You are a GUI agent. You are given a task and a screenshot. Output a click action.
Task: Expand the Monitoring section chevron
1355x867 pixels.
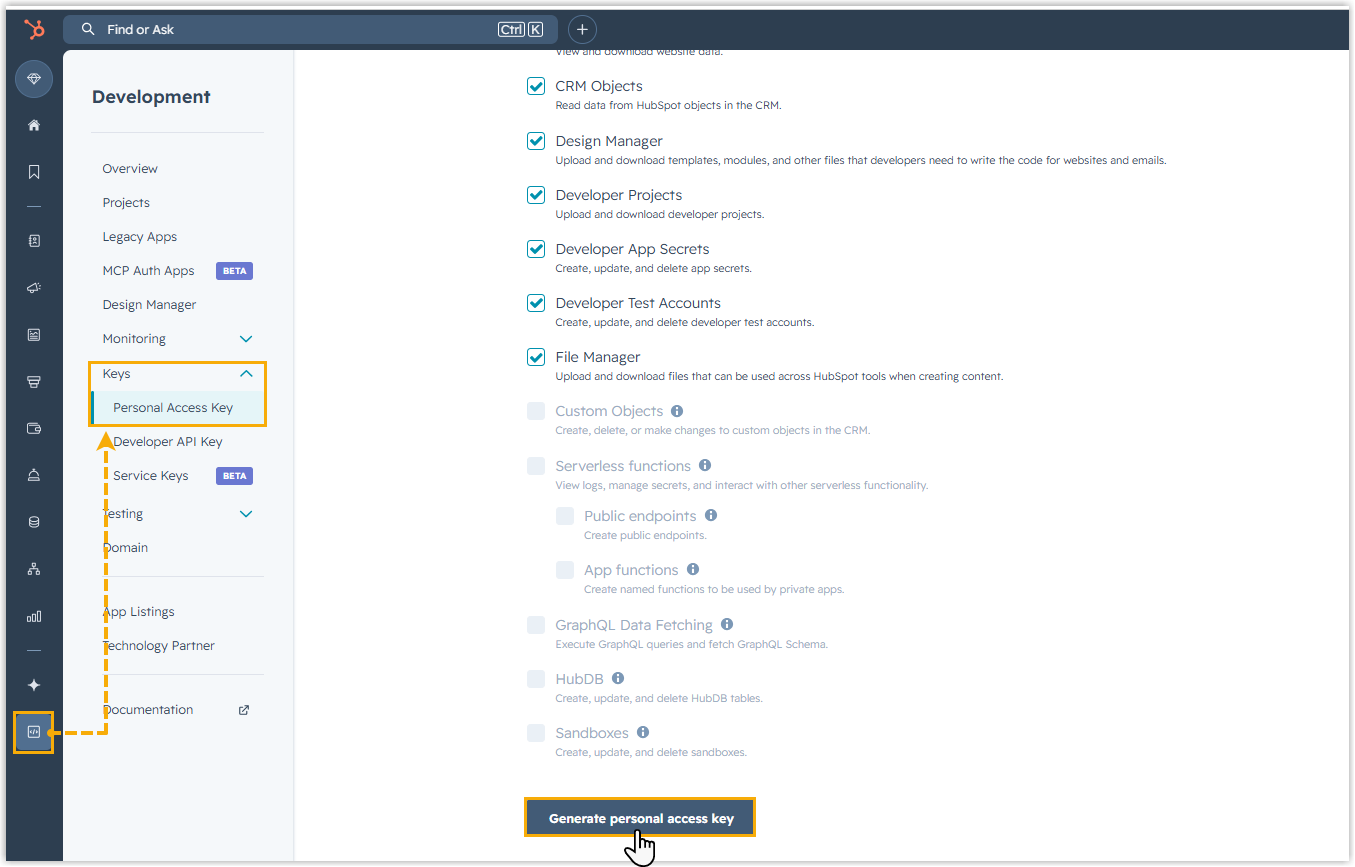pyautogui.click(x=246, y=339)
